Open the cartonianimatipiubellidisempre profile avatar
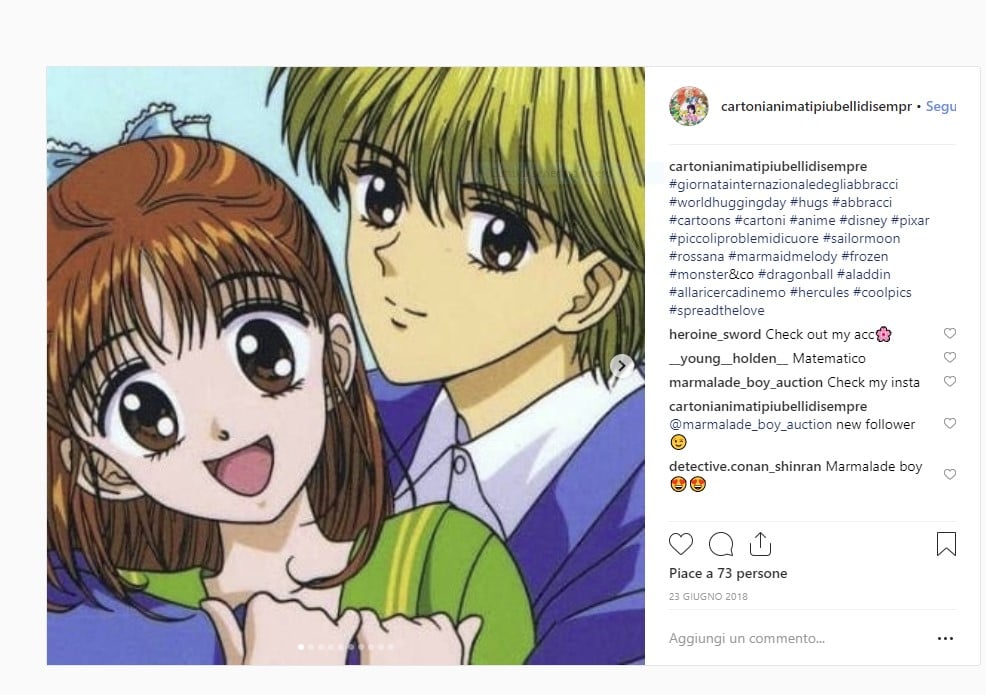 tap(689, 106)
